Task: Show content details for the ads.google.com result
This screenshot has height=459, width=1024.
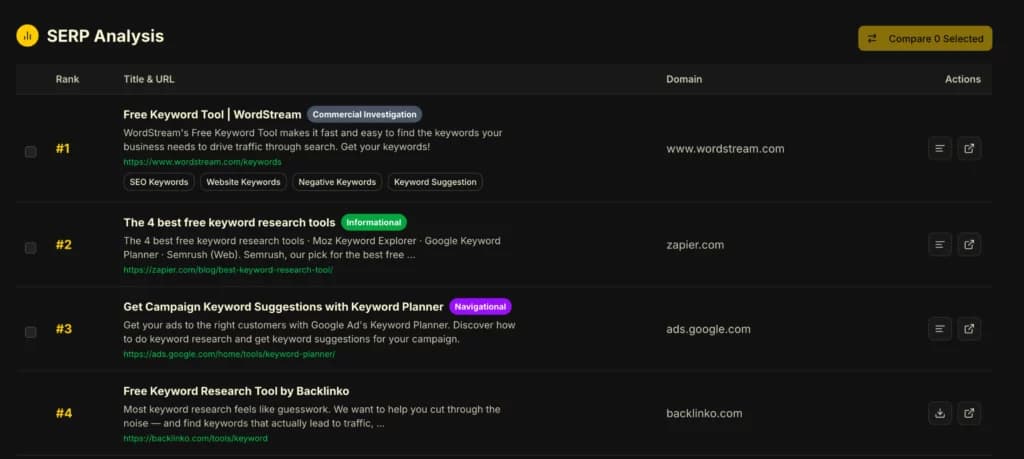Action: click(939, 328)
